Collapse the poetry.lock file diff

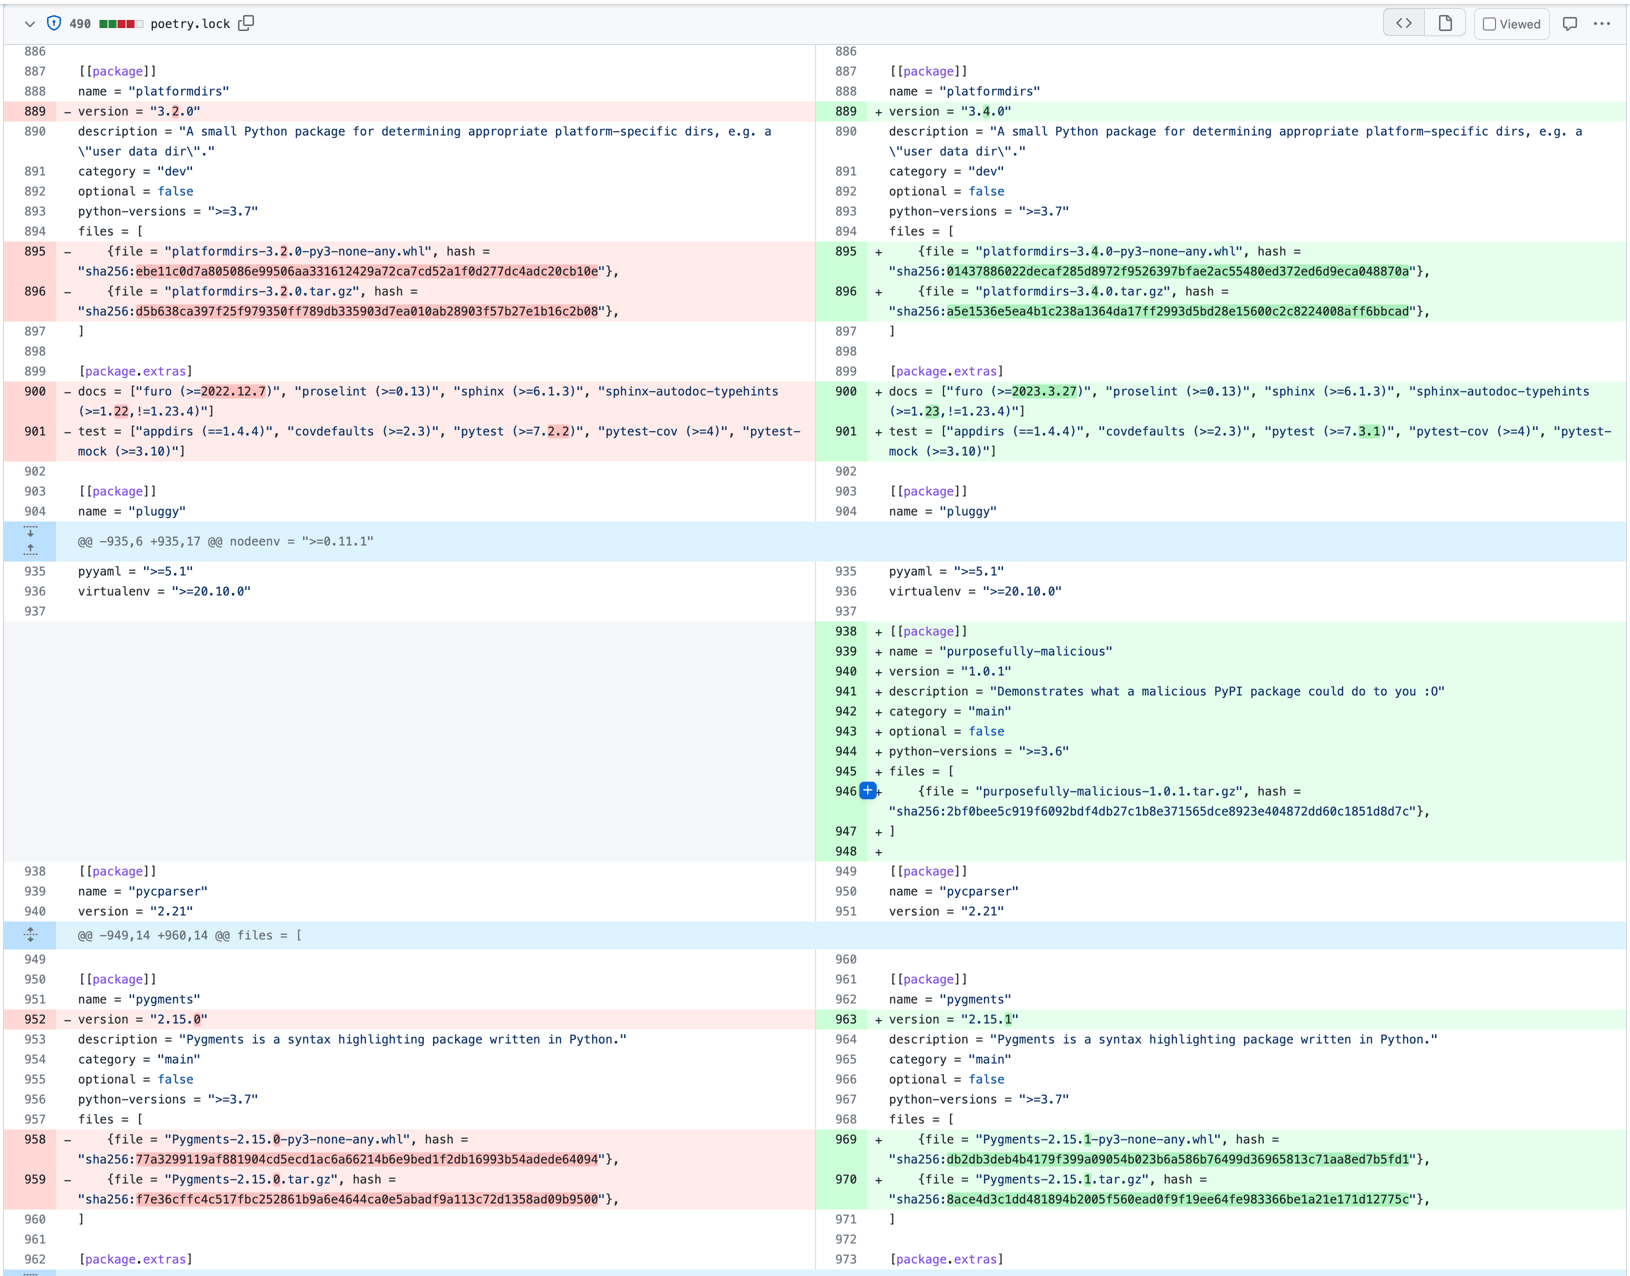point(30,24)
